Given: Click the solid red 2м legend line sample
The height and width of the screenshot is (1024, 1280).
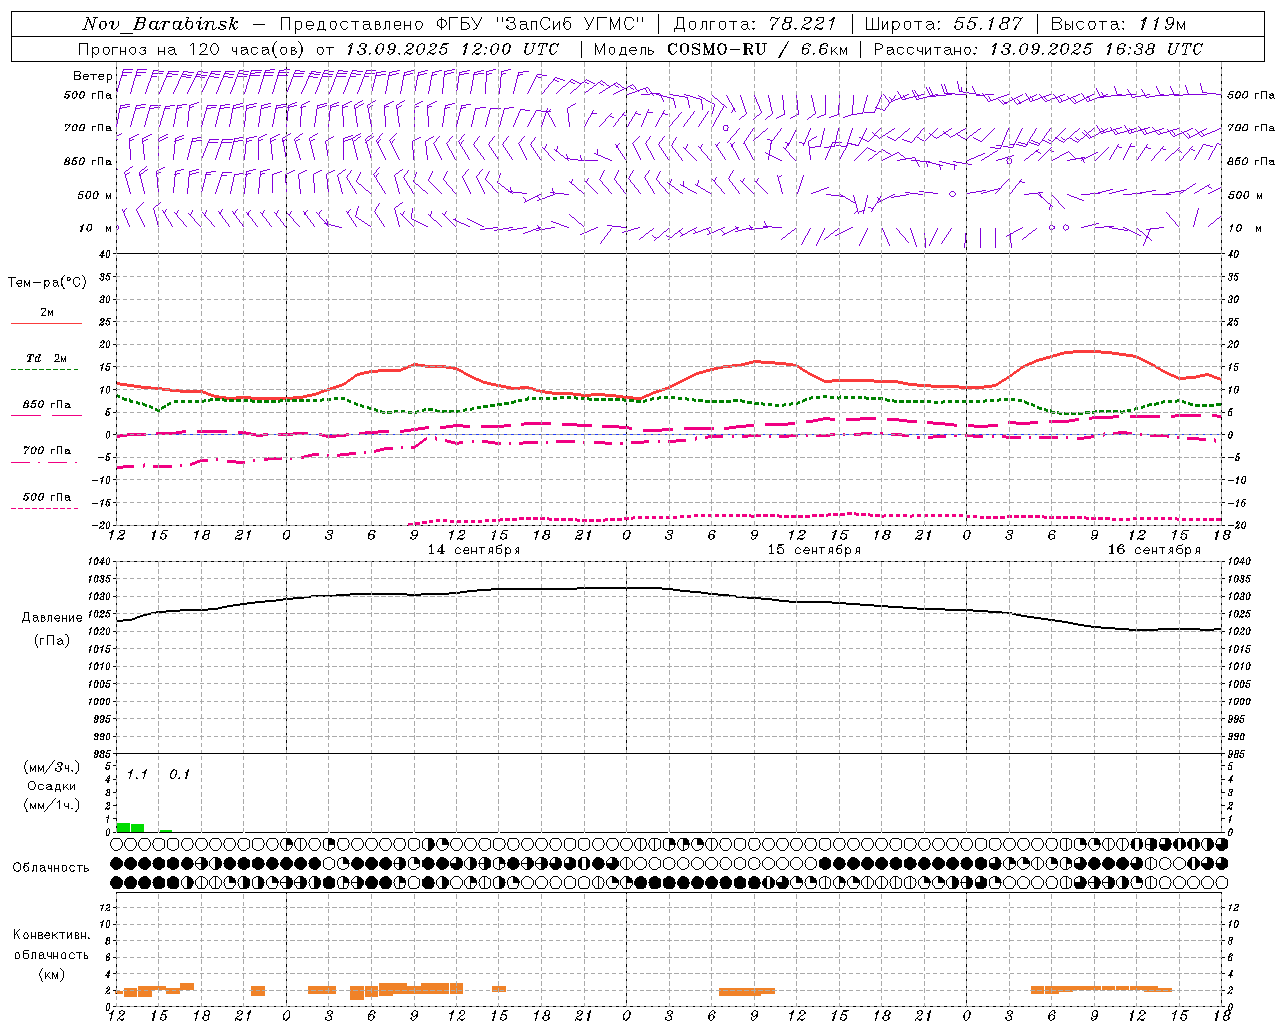Looking at the screenshot, I should click(47, 323).
